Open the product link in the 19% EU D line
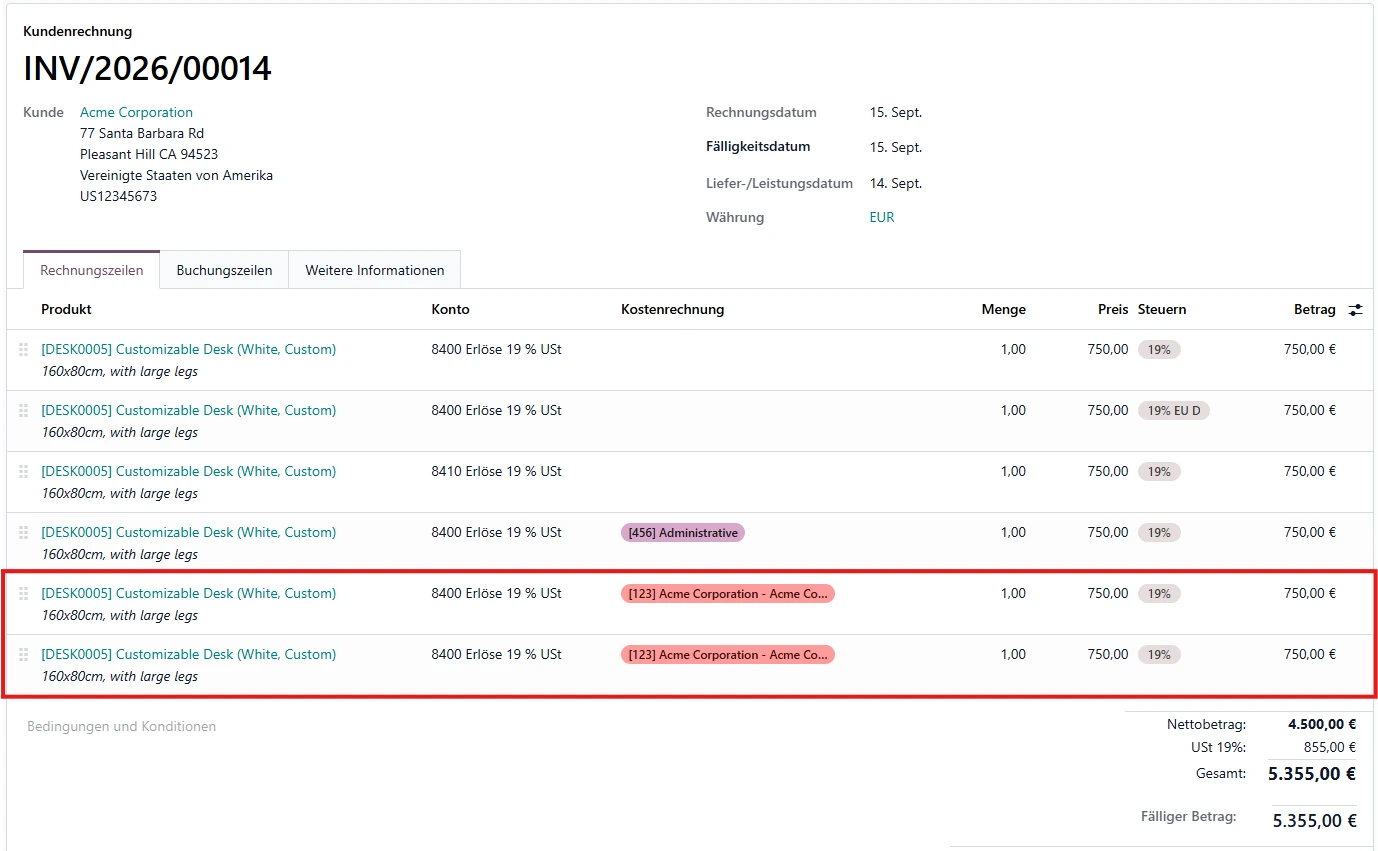The width and height of the screenshot is (1378, 851). pos(188,410)
